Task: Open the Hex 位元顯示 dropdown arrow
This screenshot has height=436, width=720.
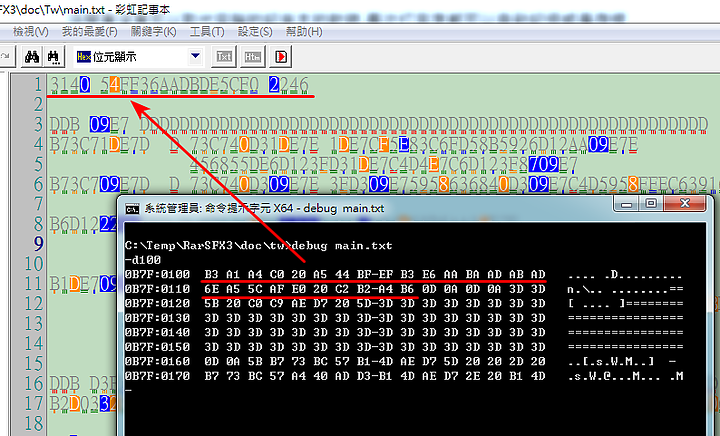Action: (195, 56)
